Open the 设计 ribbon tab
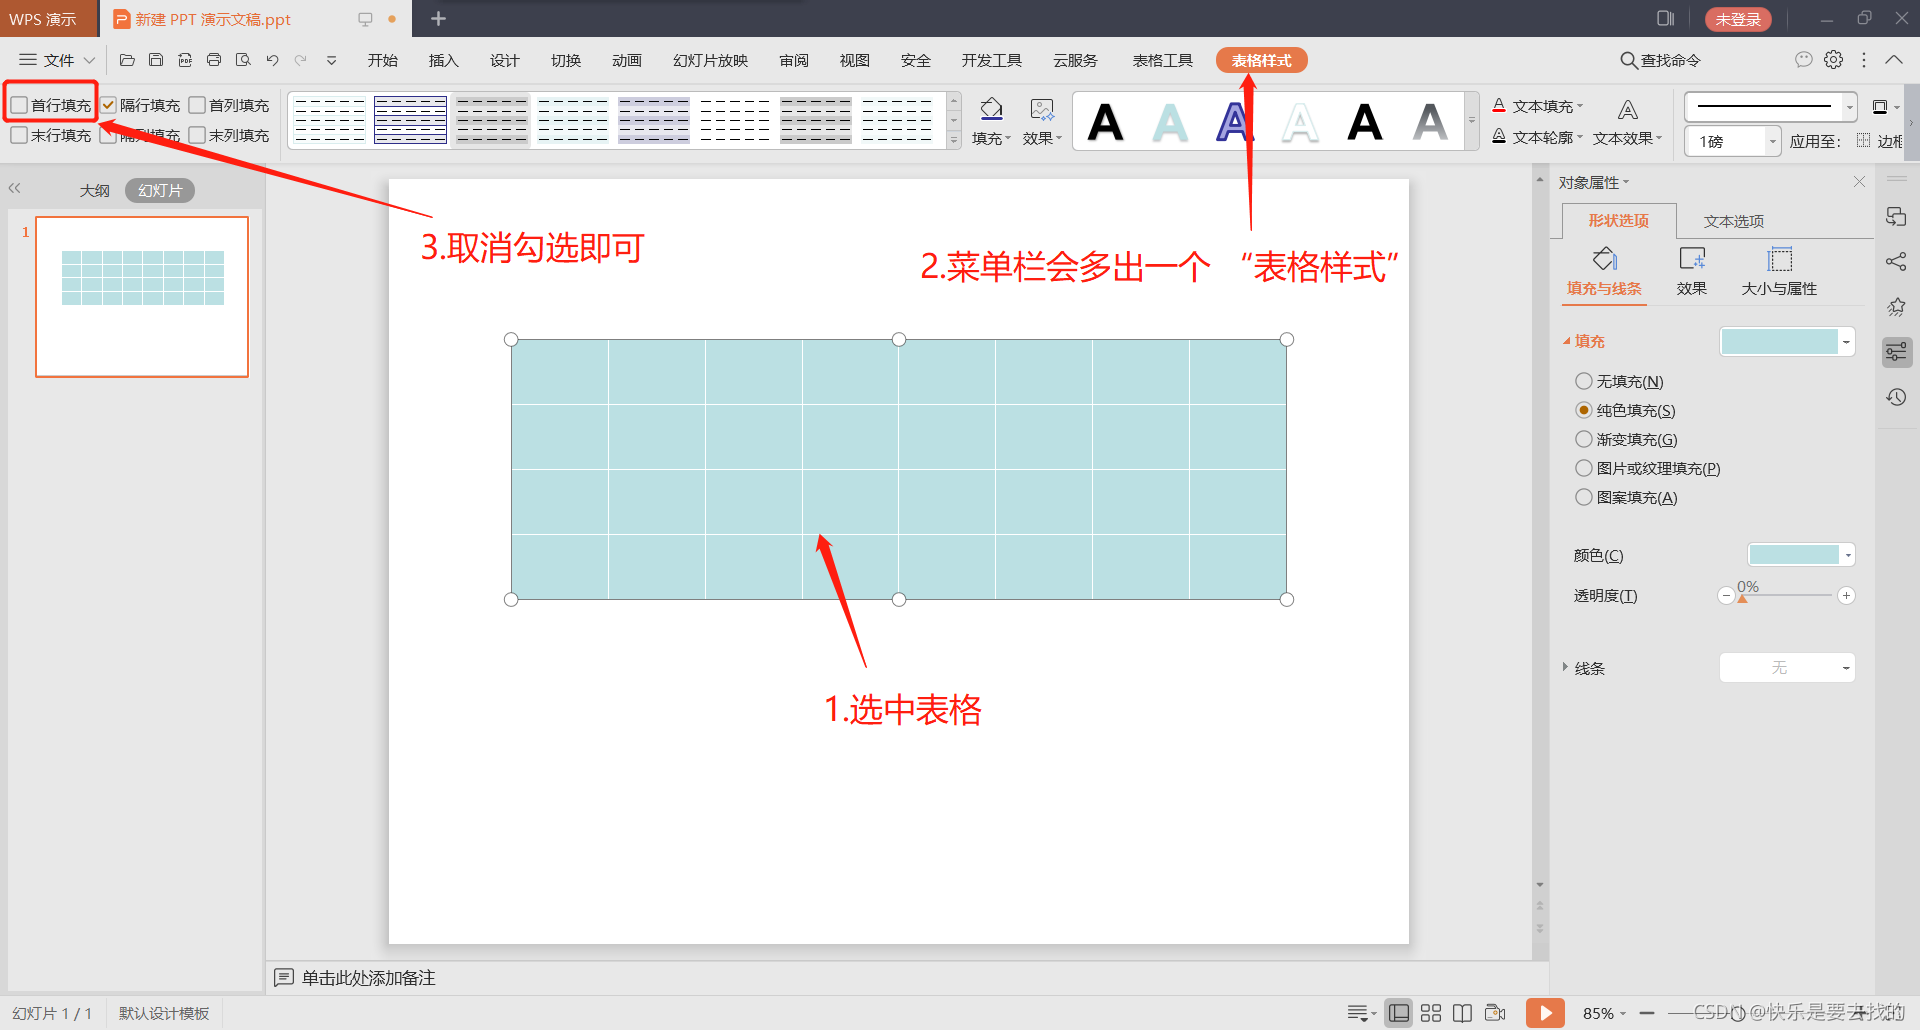Viewport: 1920px width, 1030px height. coord(504,60)
